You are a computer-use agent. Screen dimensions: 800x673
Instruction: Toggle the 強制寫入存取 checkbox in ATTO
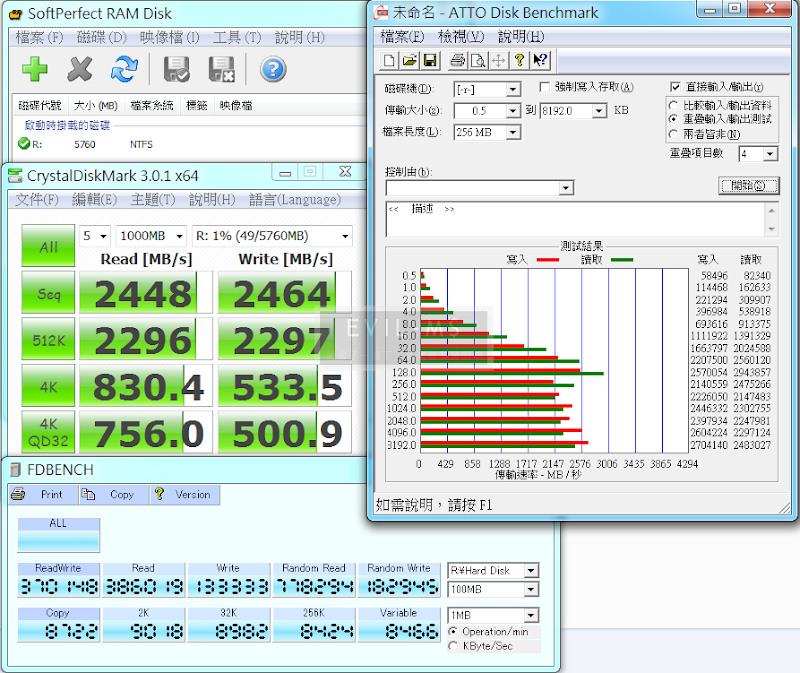[544, 87]
